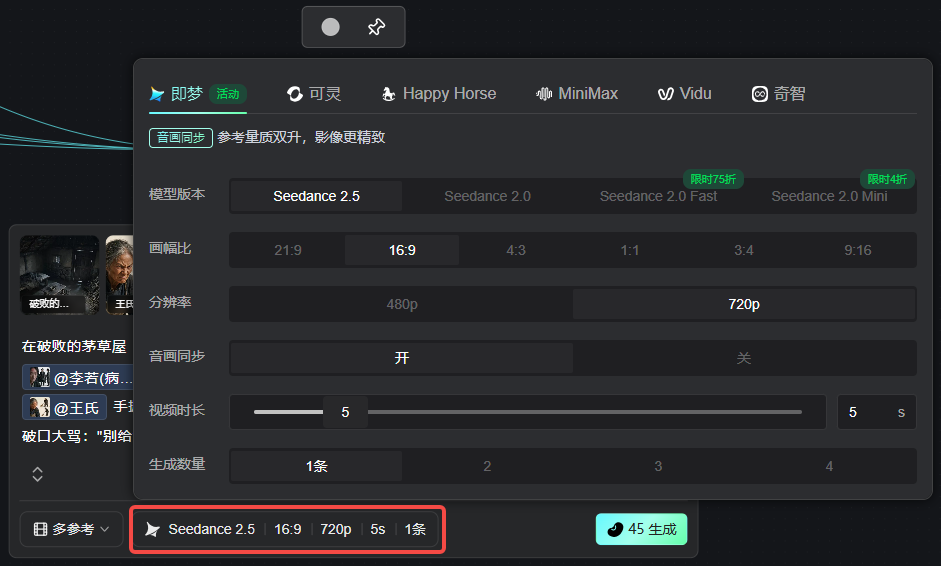Select Seedance 2.5 model version
The image size is (941, 566).
316,196
